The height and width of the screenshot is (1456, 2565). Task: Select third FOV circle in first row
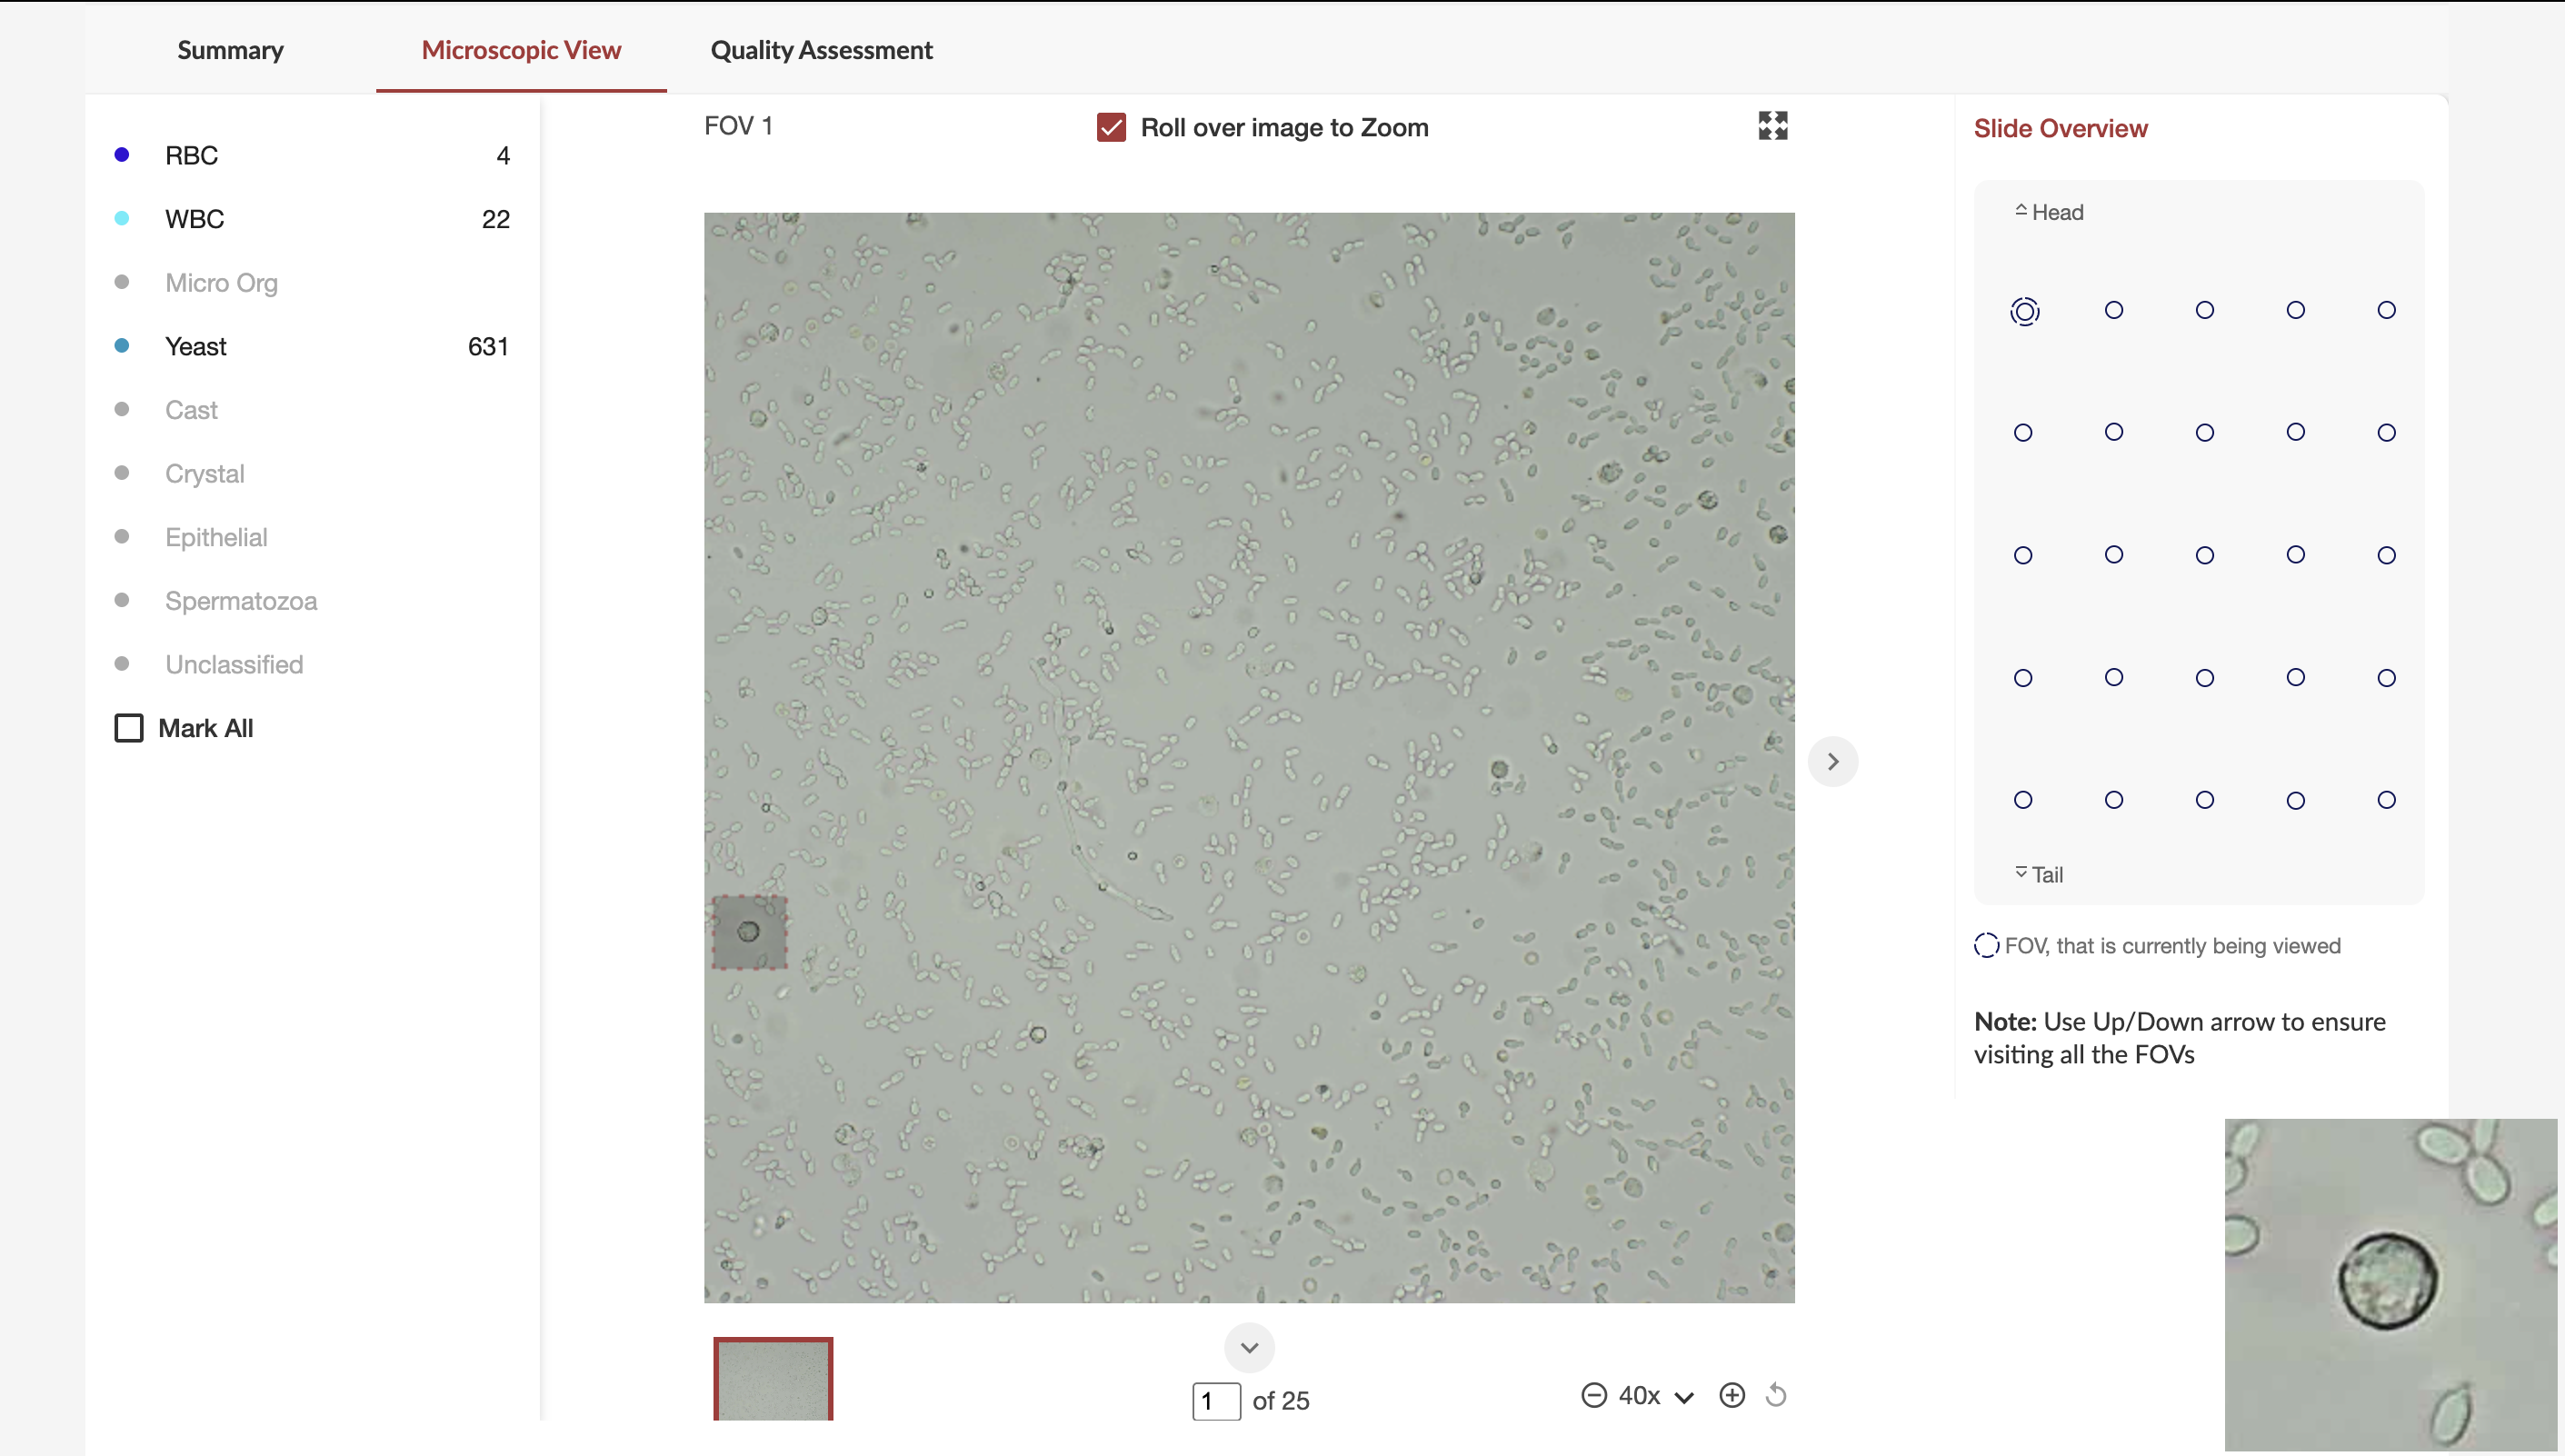coord(2205,310)
